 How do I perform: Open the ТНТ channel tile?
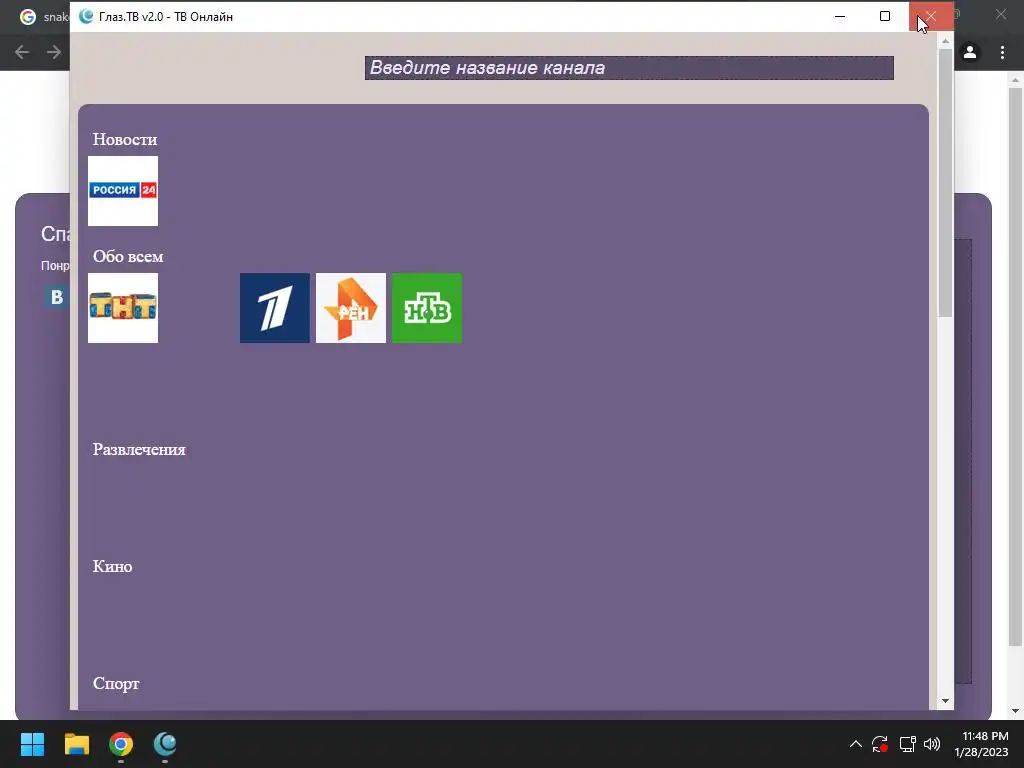click(123, 308)
